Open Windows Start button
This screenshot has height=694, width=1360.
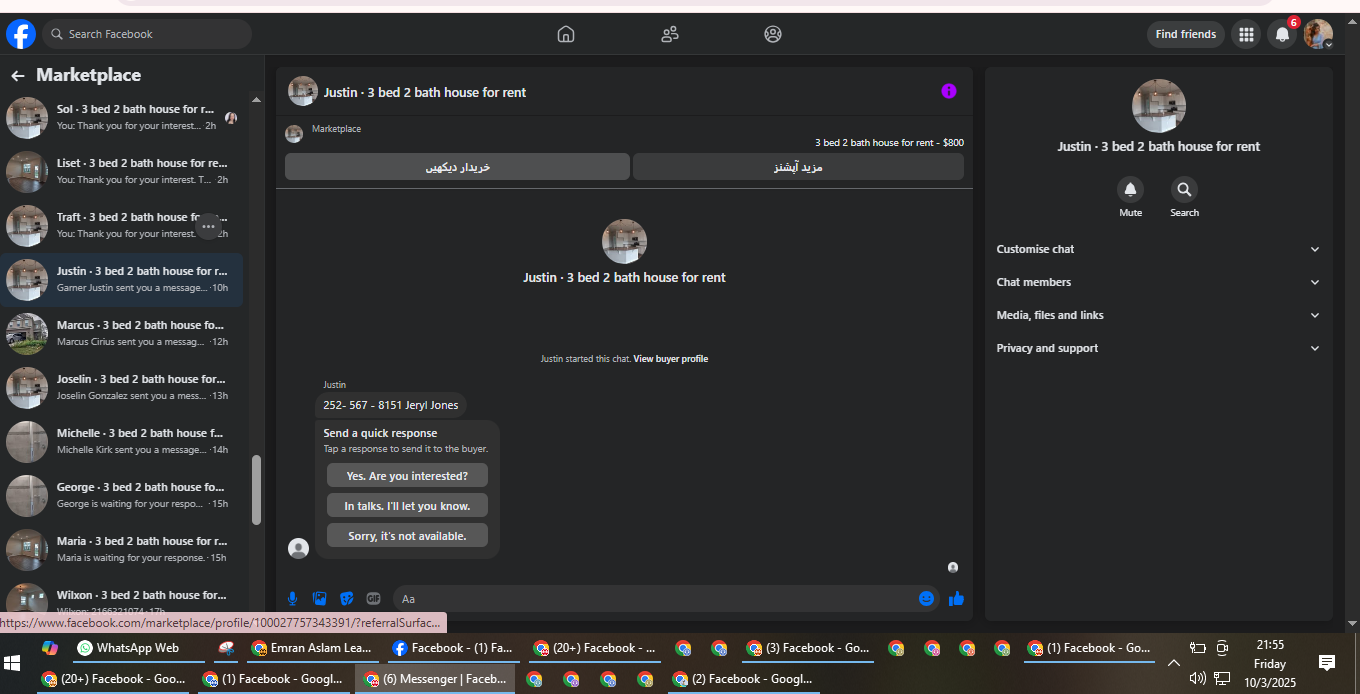[12, 663]
